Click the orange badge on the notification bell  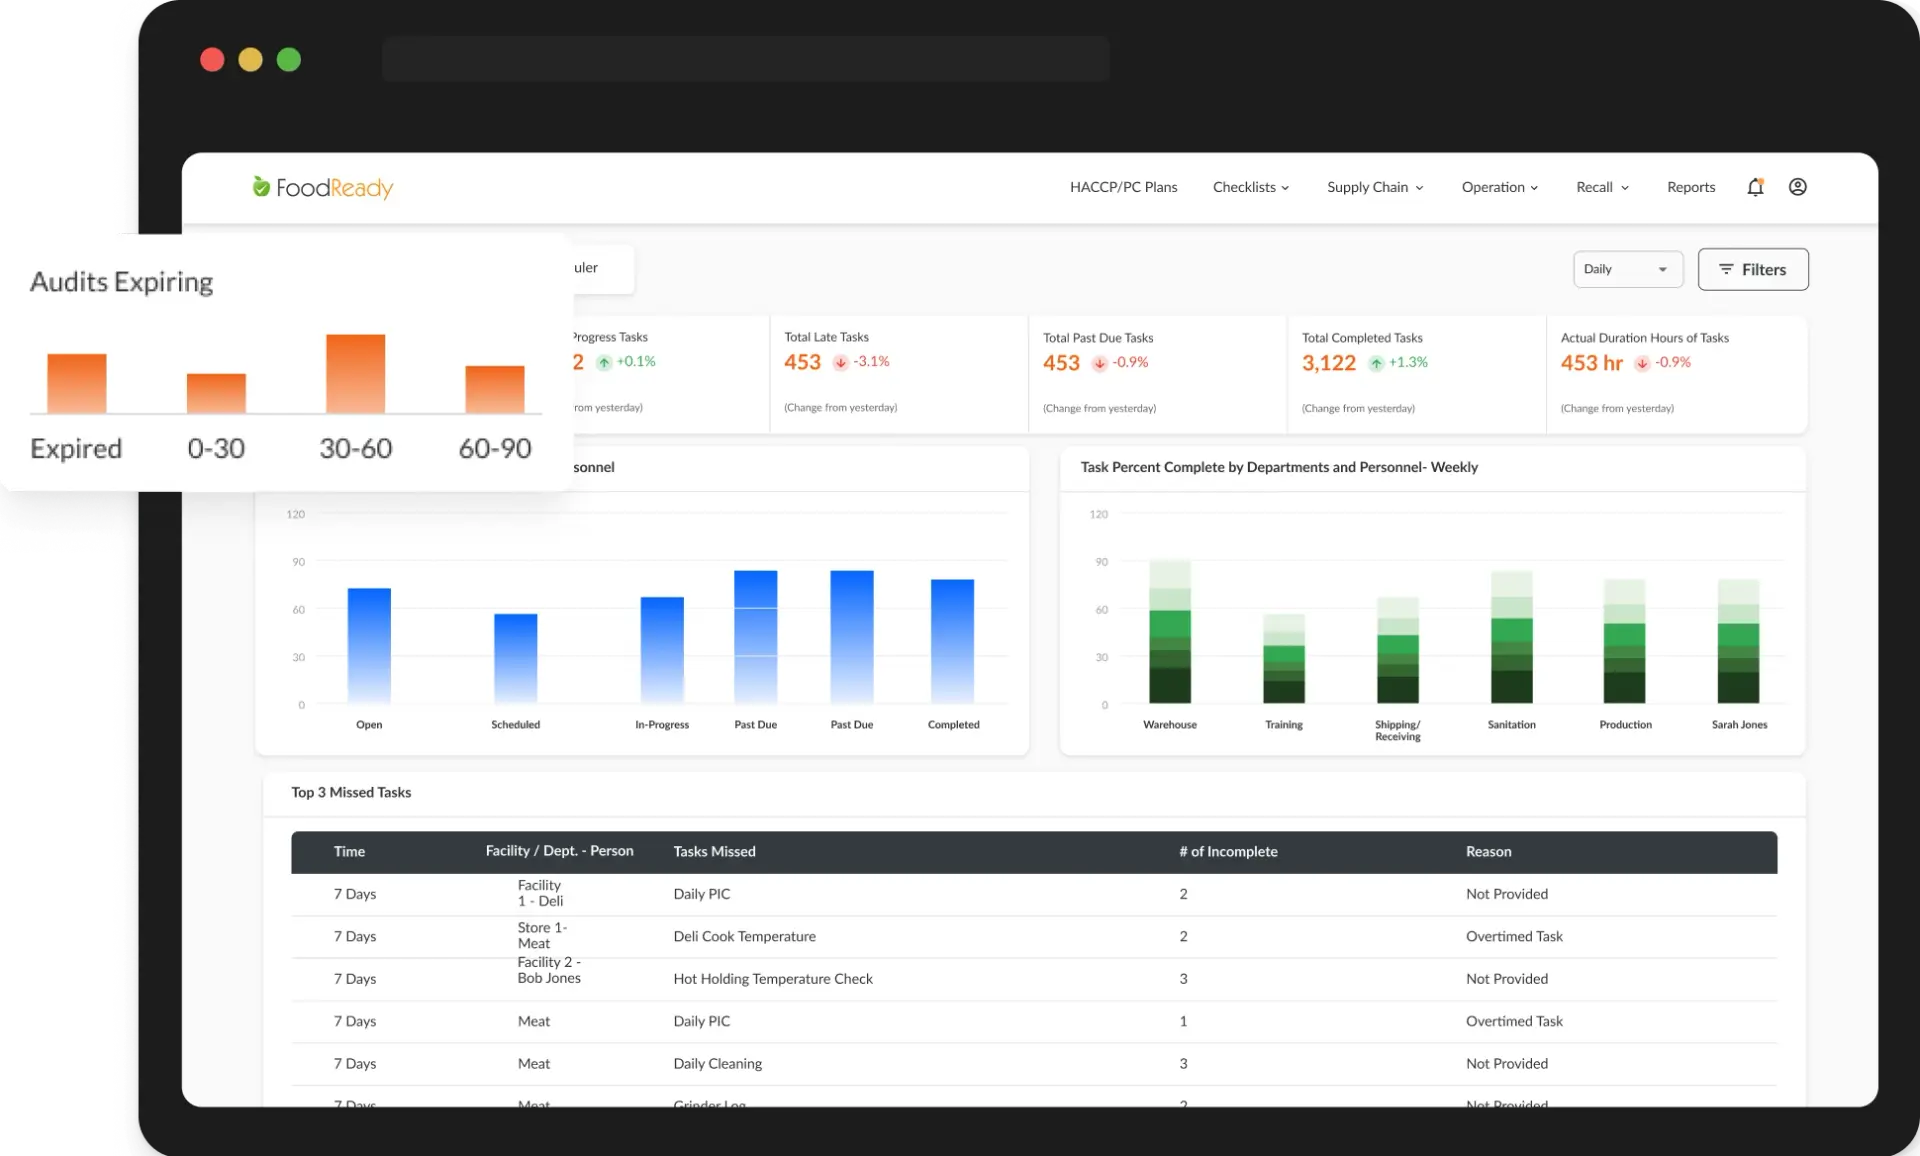coord(1762,180)
